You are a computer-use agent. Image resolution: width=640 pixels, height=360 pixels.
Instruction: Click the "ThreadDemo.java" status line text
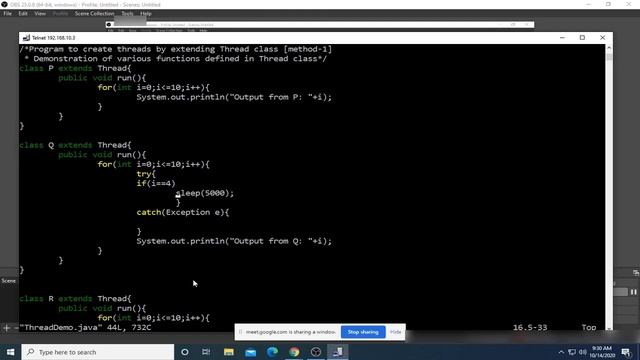(85, 327)
